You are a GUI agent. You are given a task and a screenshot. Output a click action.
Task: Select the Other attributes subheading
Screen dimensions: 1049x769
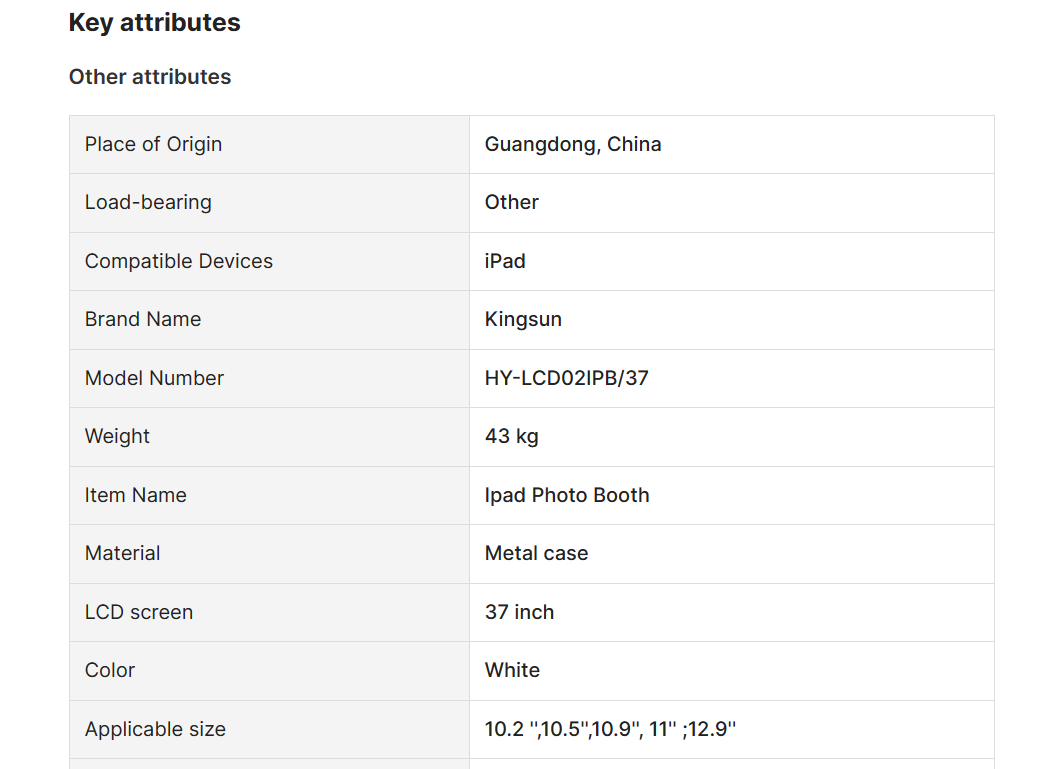click(x=150, y=77)
